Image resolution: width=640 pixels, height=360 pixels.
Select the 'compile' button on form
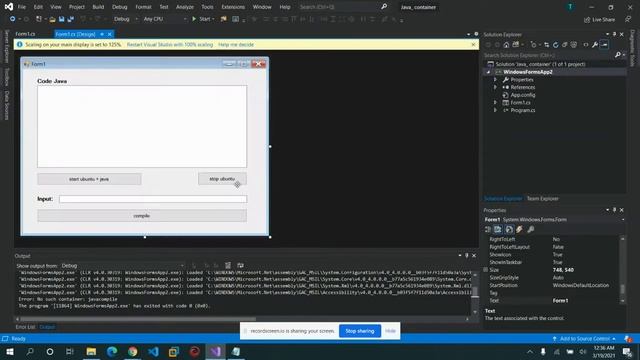coord(142,216)
